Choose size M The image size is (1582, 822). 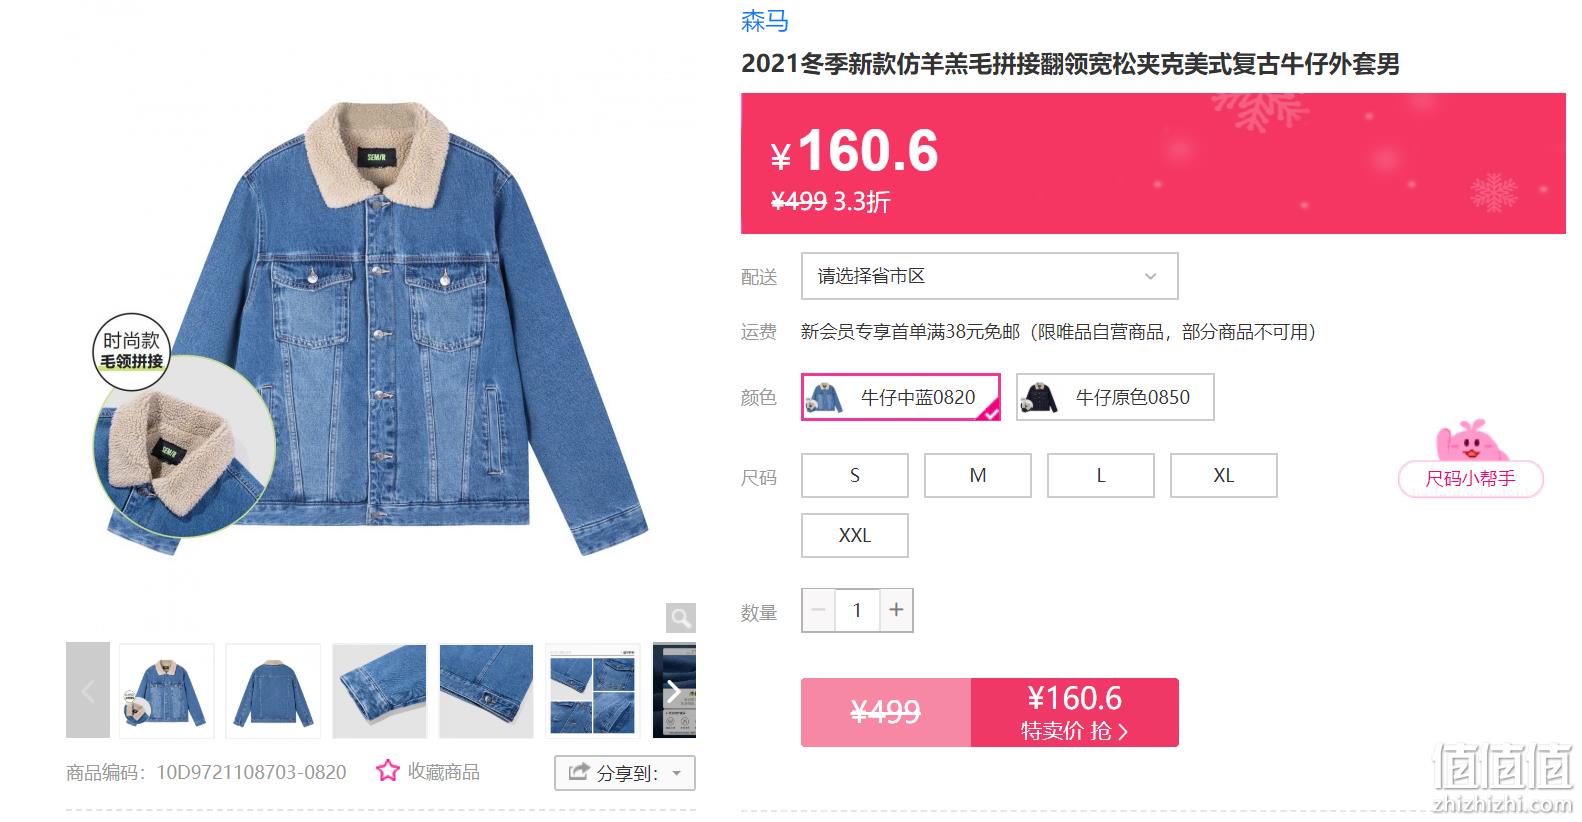pyautogui.click(x=978, y=475)
